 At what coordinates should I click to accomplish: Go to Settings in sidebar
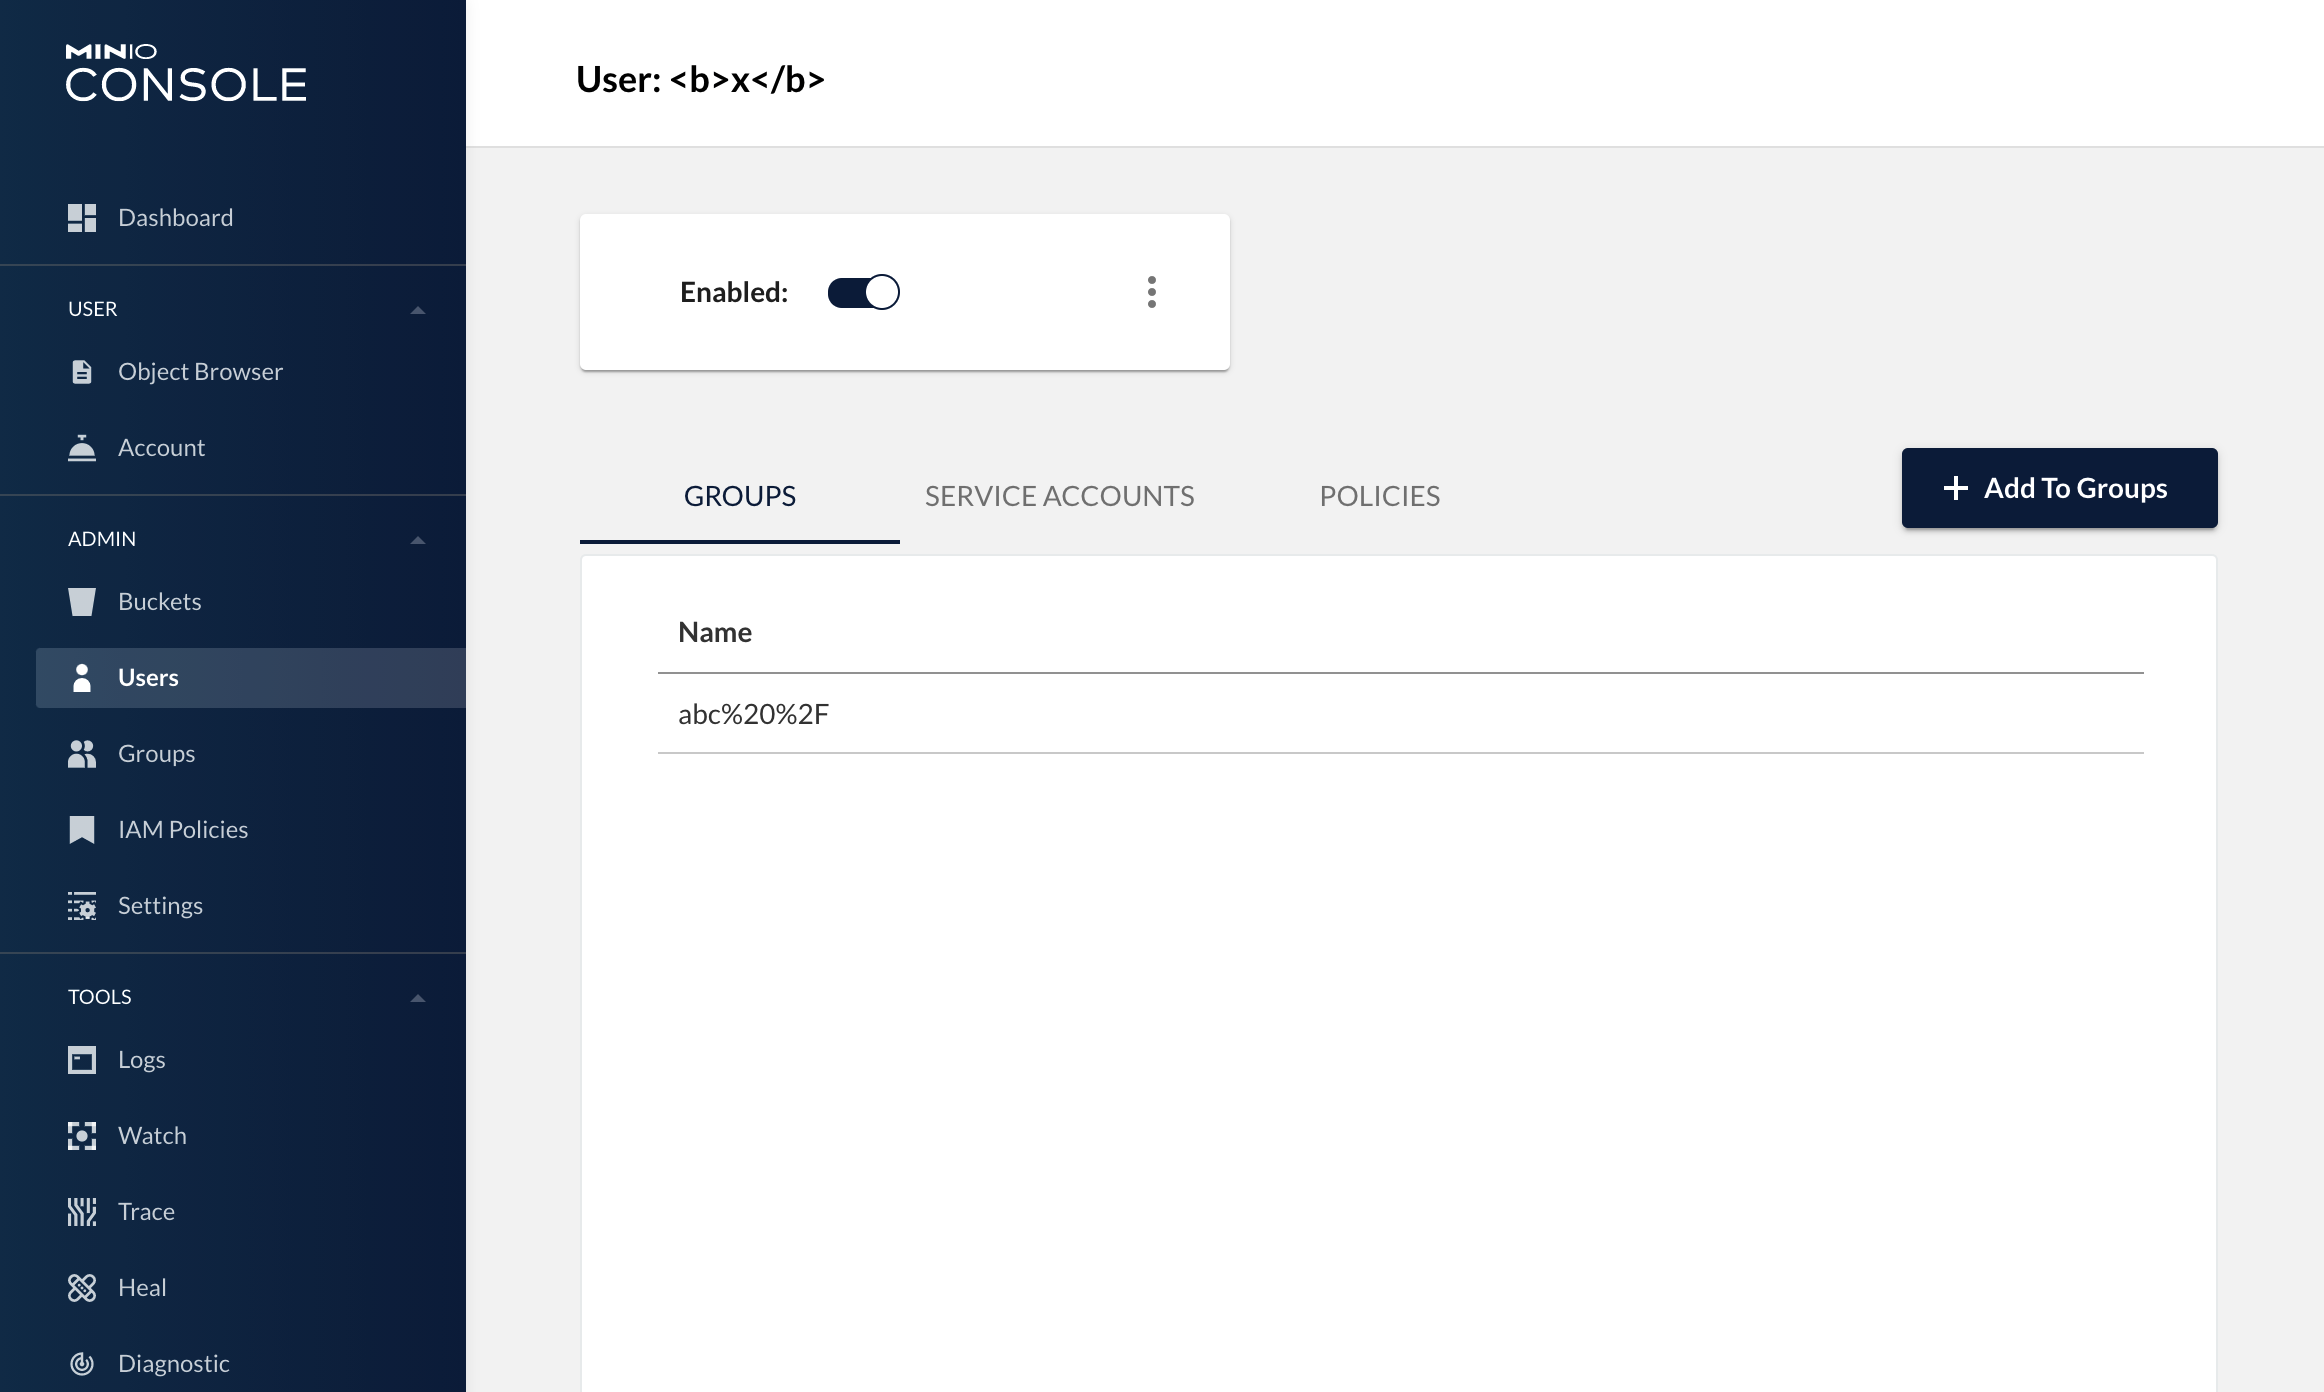tap(250, 906)
